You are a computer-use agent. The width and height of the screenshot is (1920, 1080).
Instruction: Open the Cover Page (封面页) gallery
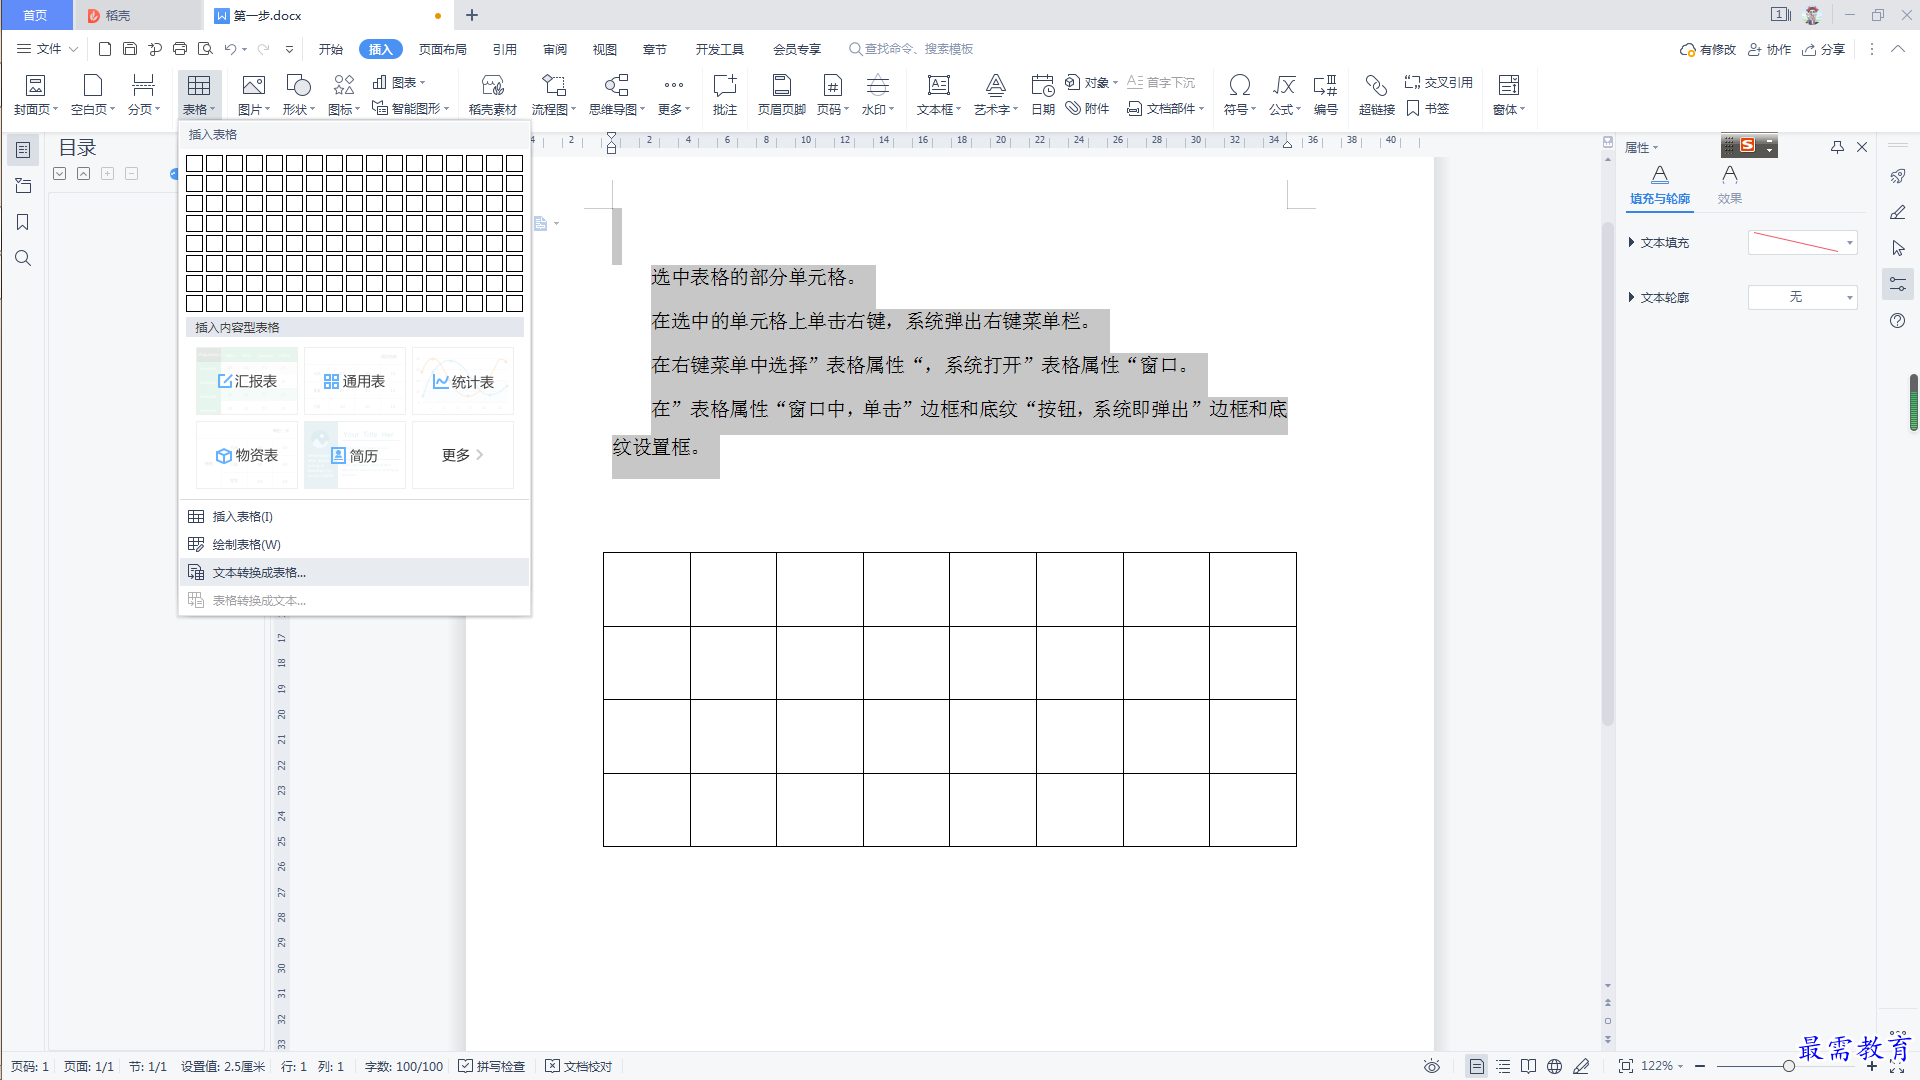36,95
